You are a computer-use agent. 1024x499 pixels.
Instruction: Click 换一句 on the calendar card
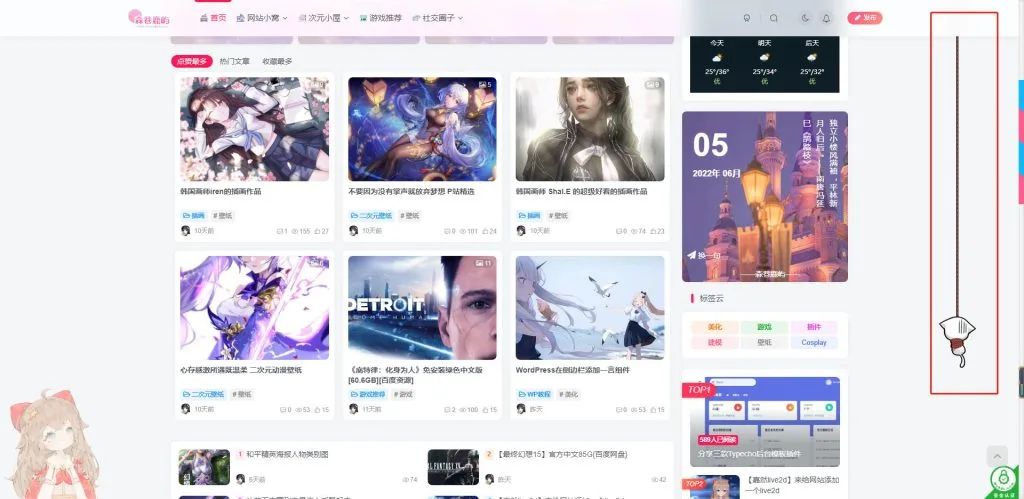pos(703,255)
